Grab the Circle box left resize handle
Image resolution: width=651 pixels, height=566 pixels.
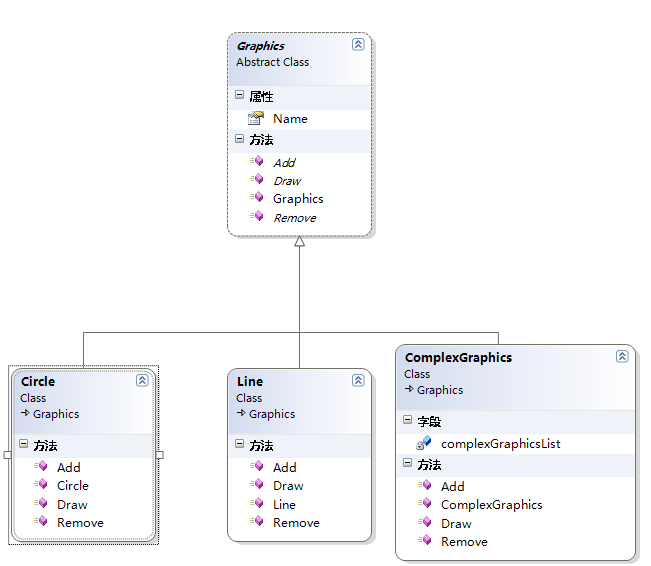(7, 455)
